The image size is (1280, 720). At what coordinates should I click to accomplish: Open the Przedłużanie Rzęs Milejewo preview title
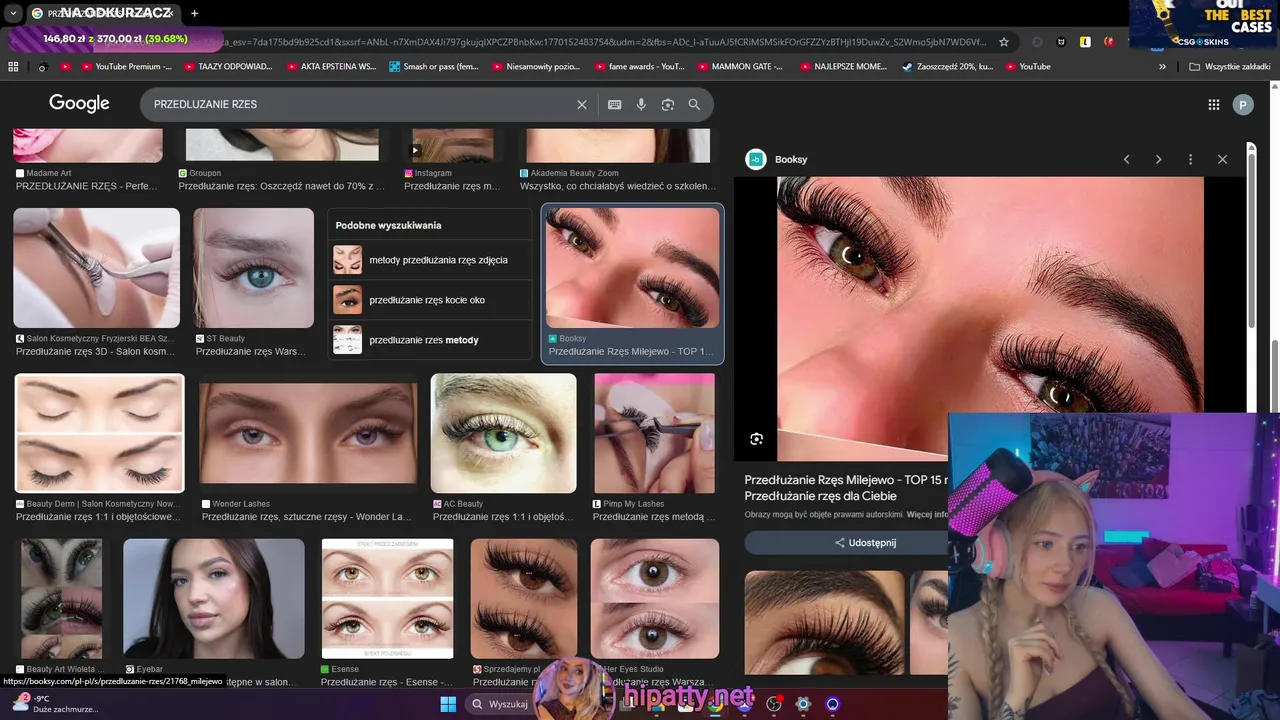click(x=846, y=488)
